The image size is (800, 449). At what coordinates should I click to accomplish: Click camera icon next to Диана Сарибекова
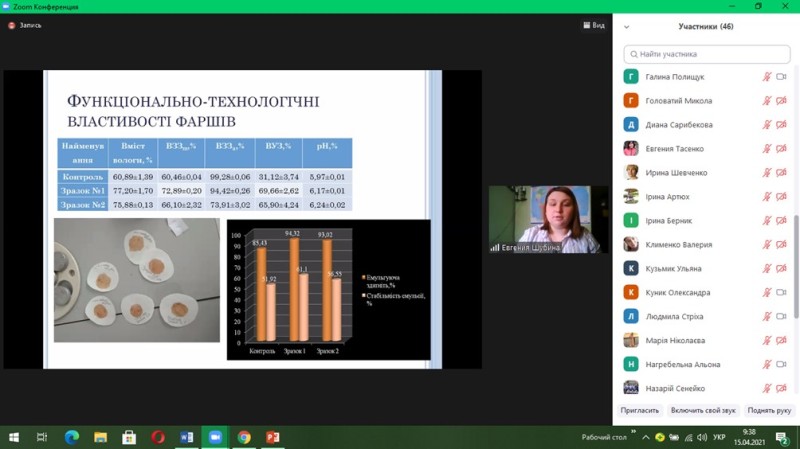tap(781, 125)
